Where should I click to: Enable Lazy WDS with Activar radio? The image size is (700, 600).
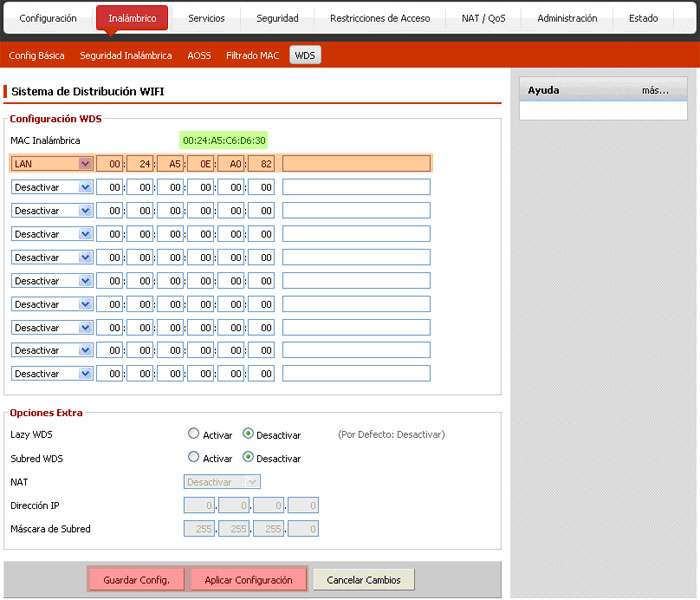(x=194, y=434)
